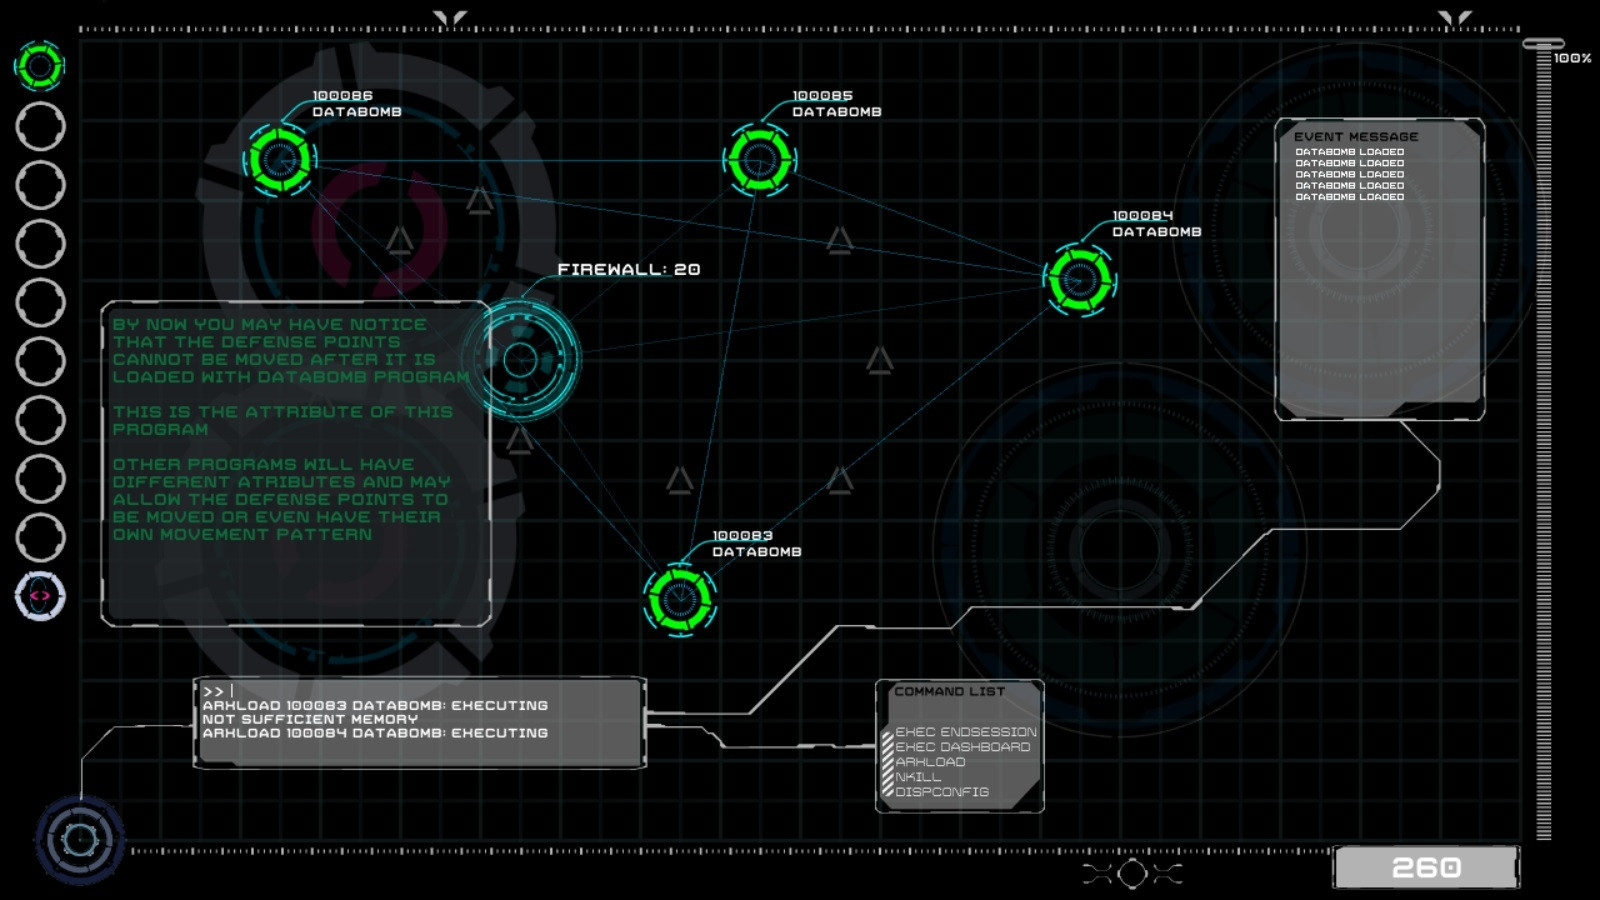Click the ARKLOAD 100083 DATABOMB console line
The width and height of the screenshot is (1600, 900).
click(x=375, y=705)
